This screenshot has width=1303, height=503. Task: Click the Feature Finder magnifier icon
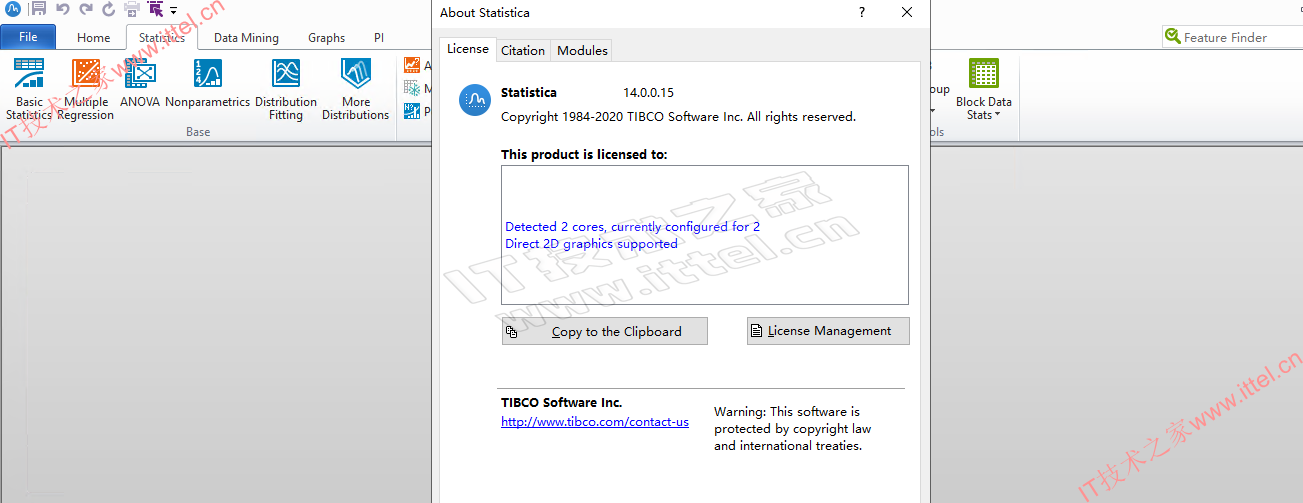[1173, 37]
